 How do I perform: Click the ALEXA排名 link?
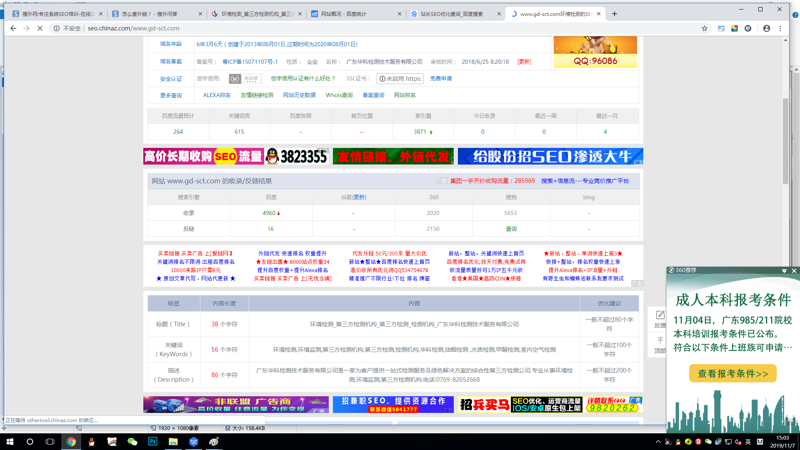(217, 96)
